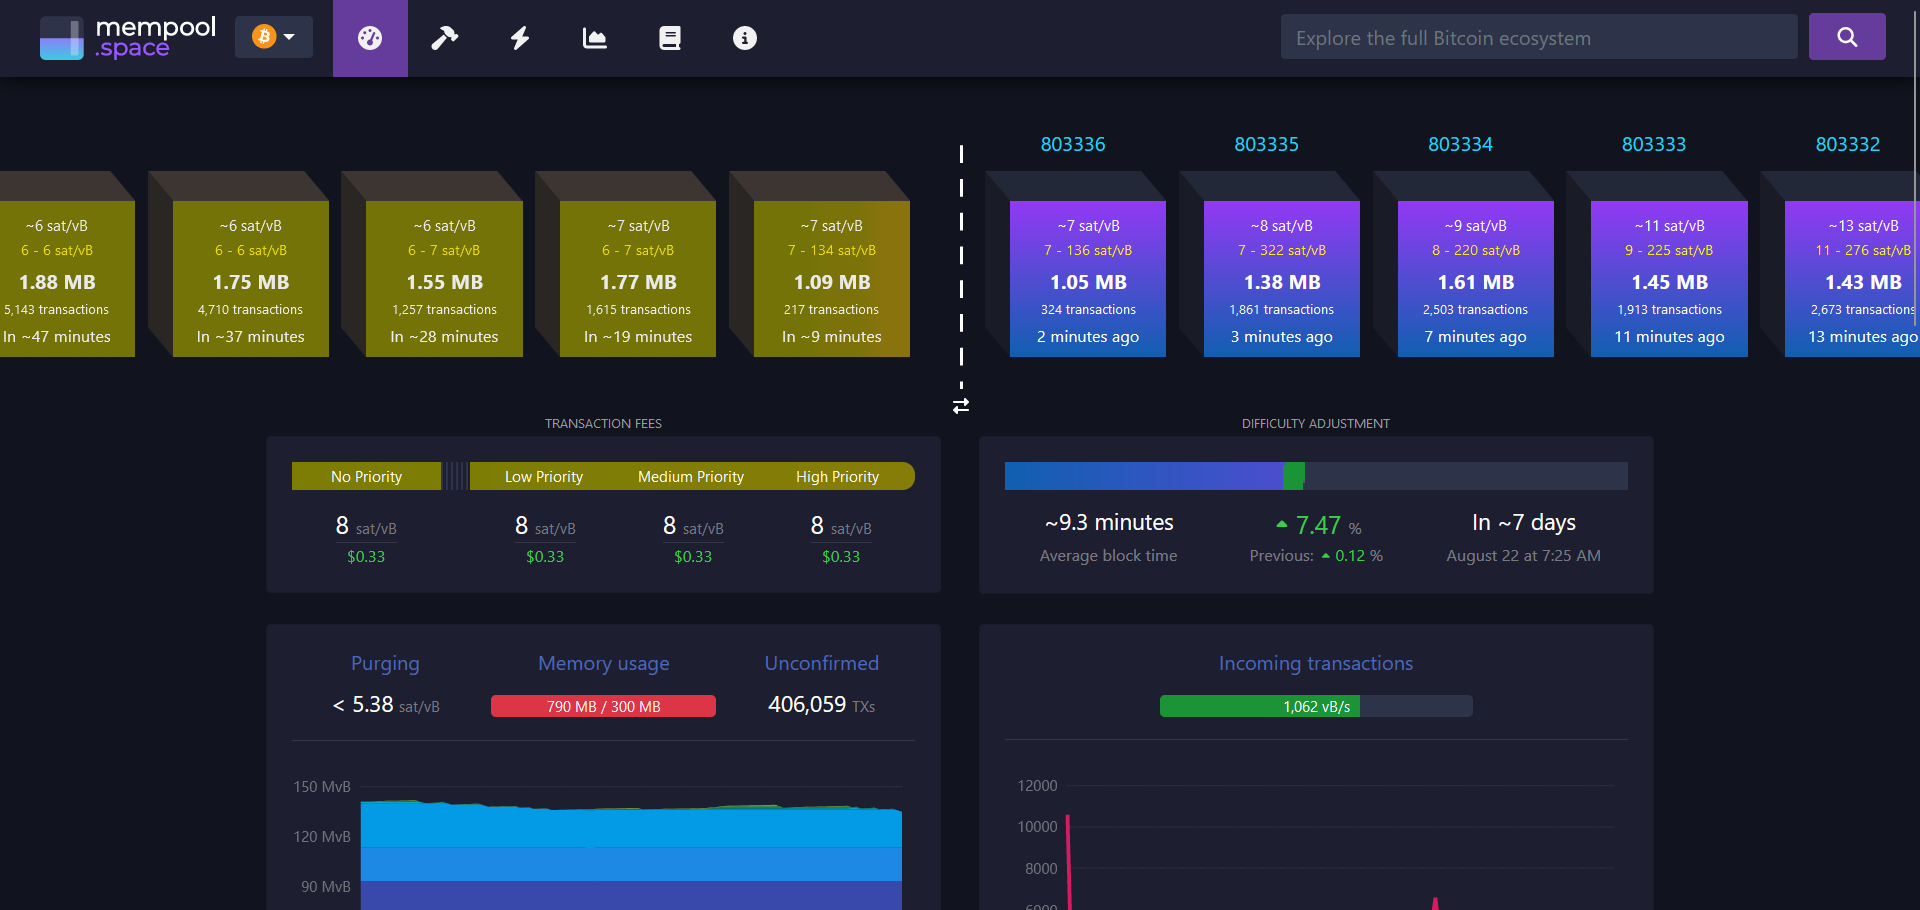This screenshot has width=1920, height=910.
Task: Click the purple search magnifier button
Action: pos(1846,37)
